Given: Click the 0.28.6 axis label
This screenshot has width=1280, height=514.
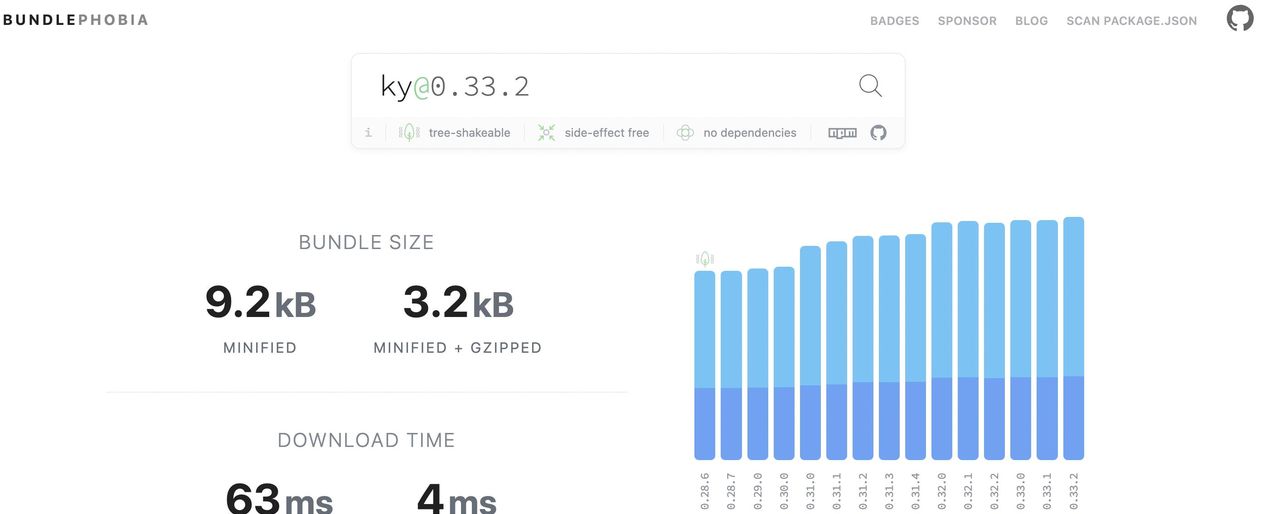Looking at the screenshot, I should (705, 491).
